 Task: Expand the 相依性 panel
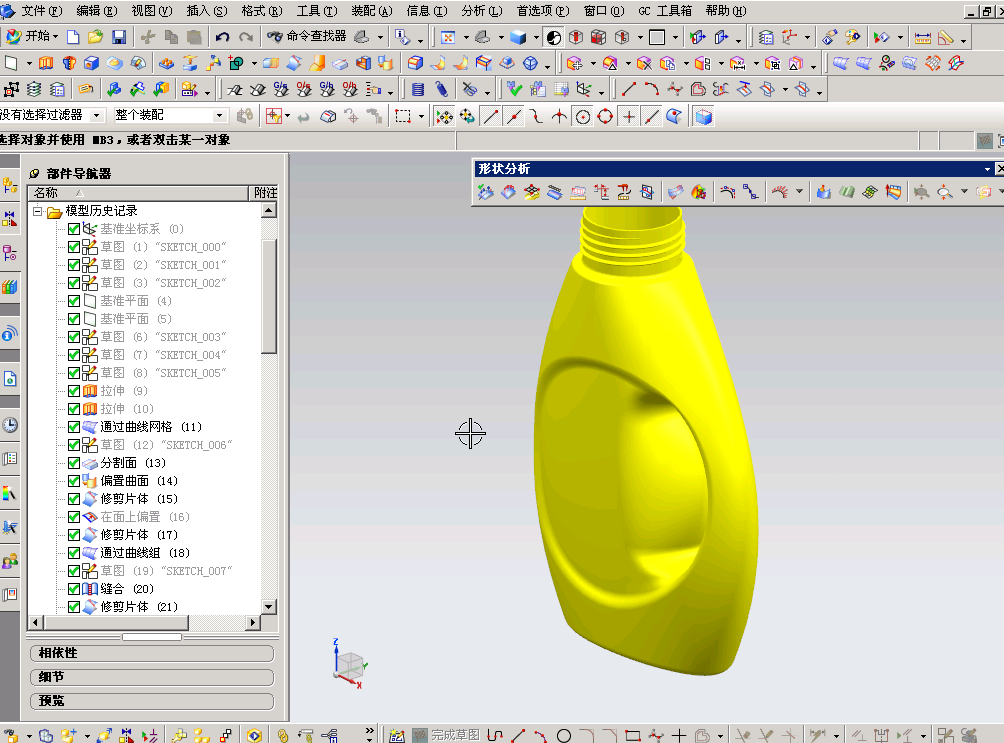152,653
